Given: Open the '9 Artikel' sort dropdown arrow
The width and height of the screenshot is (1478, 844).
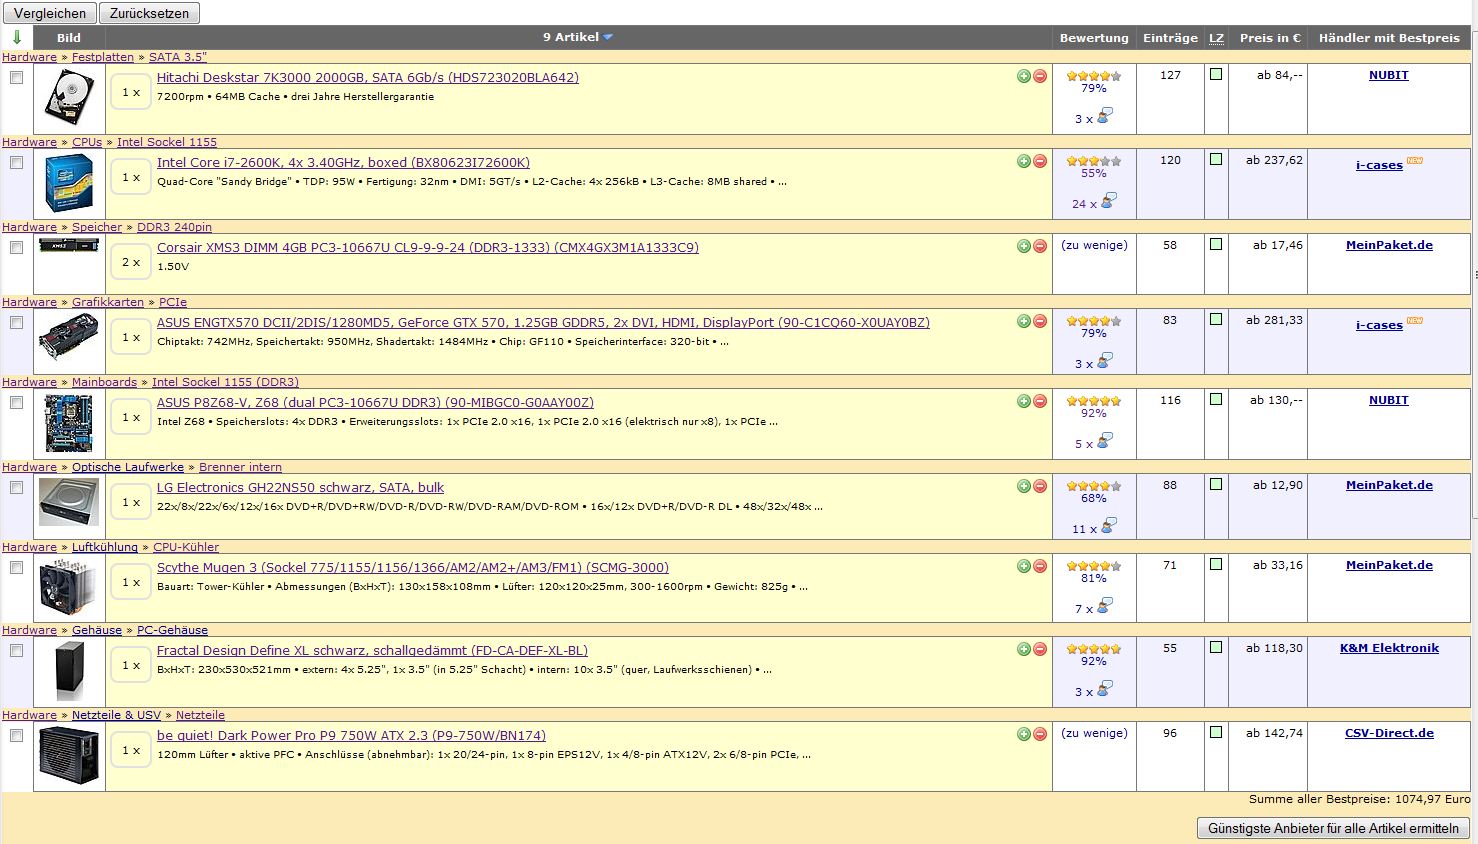Looking at the screenshot, I should (x=608, y=38).
